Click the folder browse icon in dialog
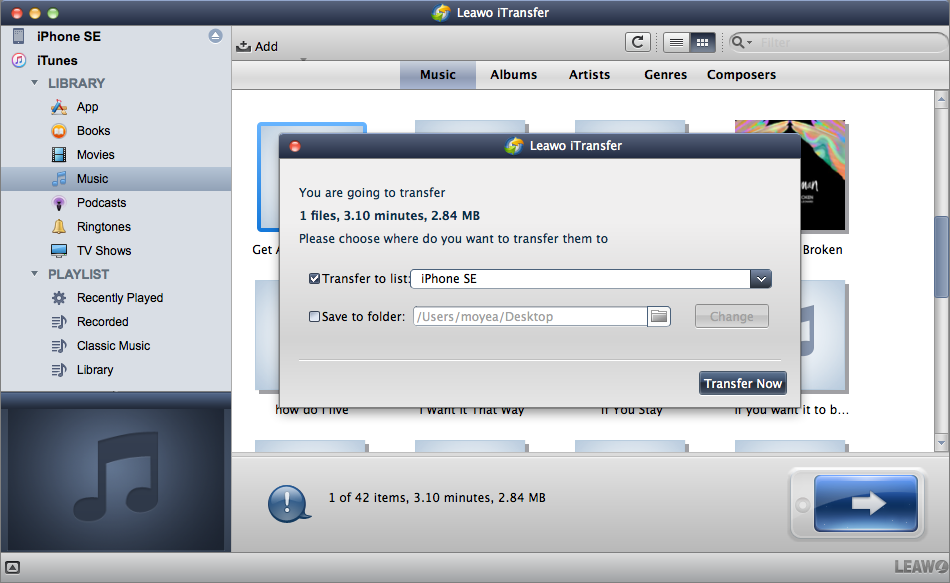The height and width of the screenshot is (583, 950). pos(658,316)
